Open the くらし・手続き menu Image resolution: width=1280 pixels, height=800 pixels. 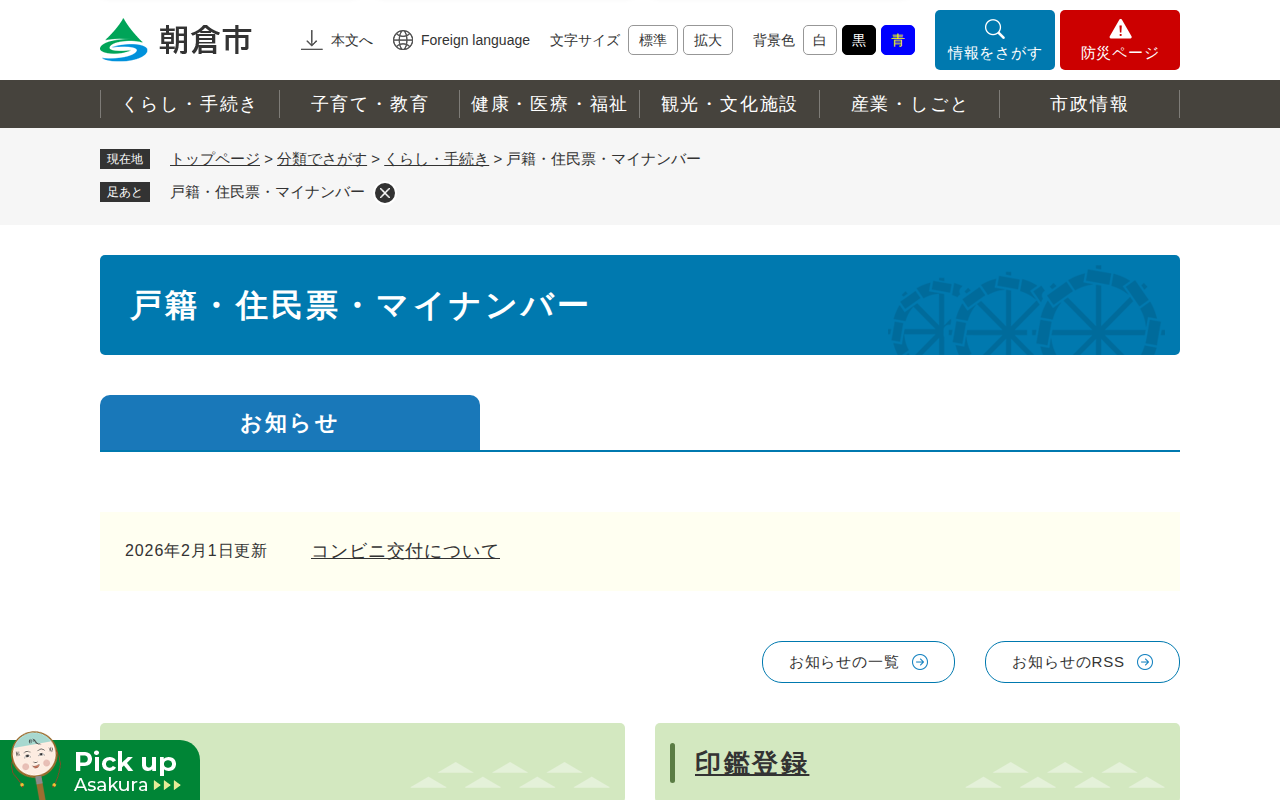[190, 104]
